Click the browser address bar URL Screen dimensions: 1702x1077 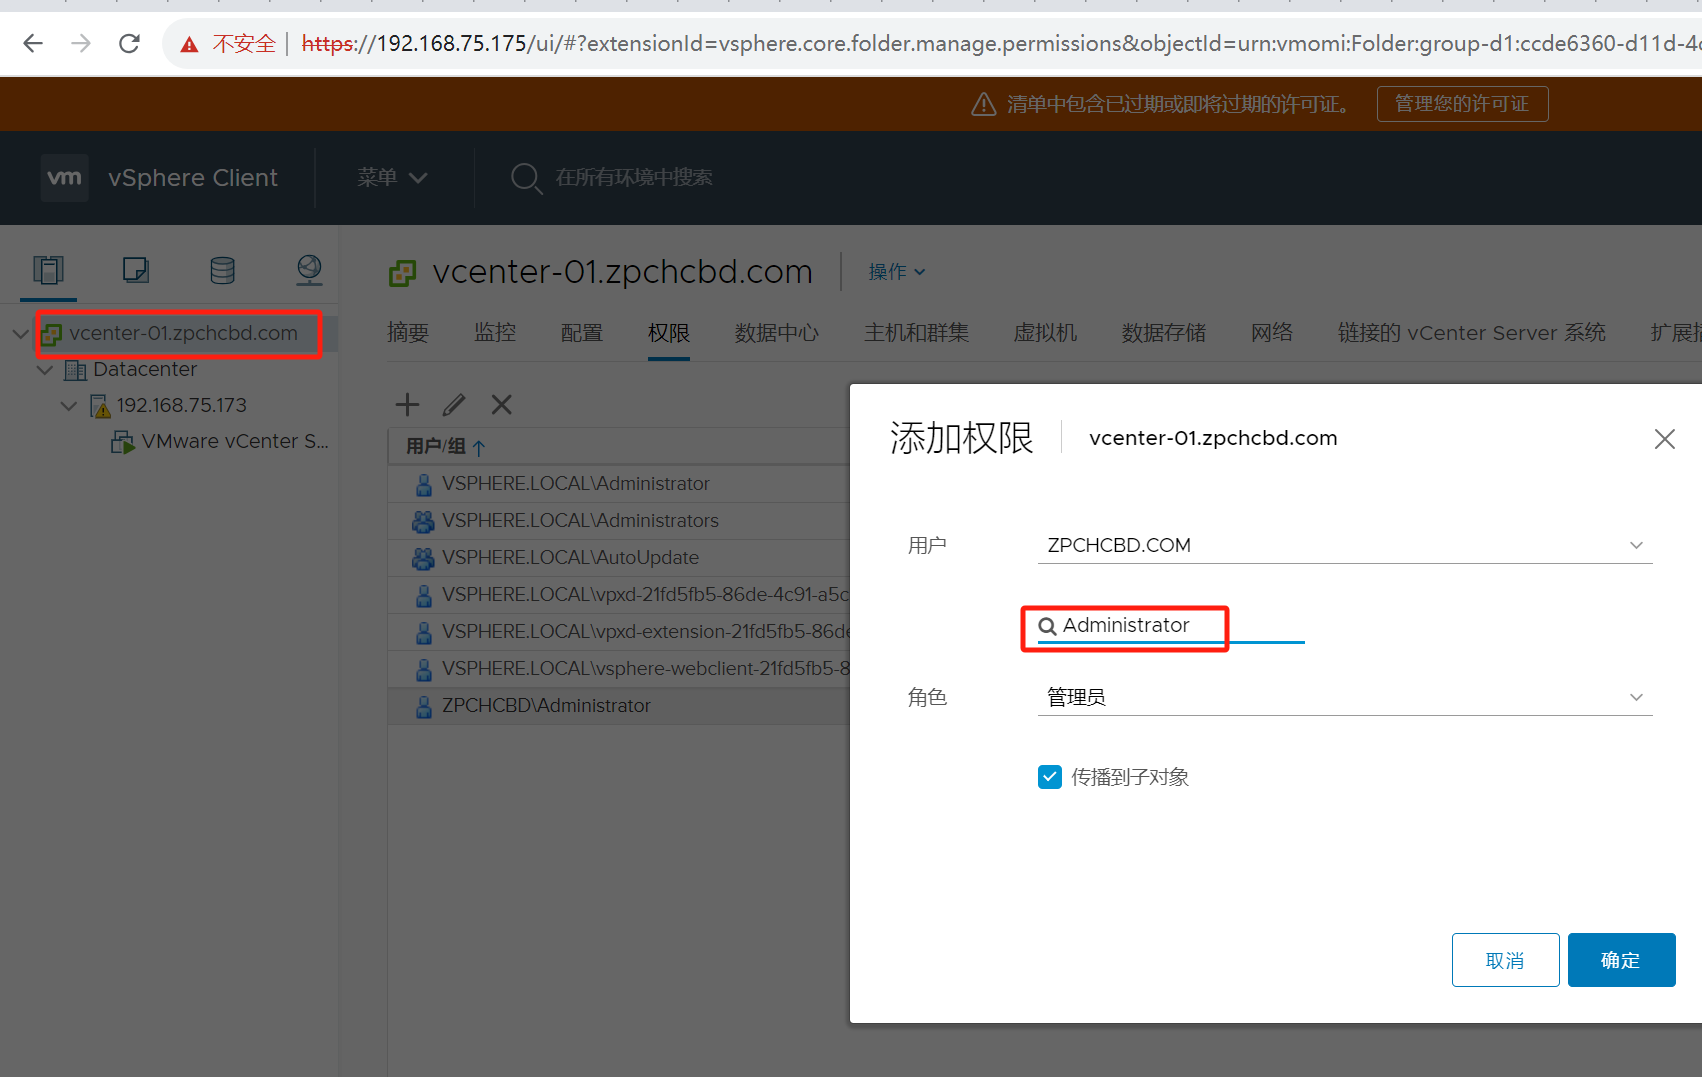[1000, 44]
